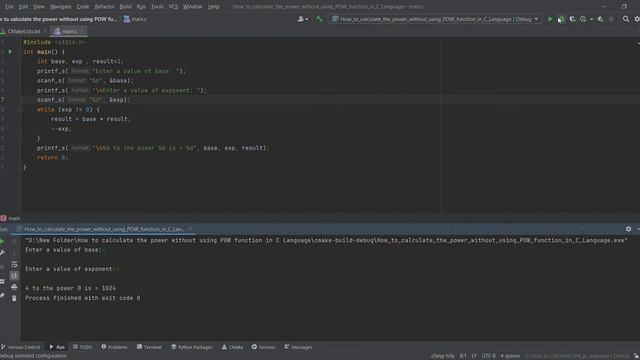Toggle Soft-Wrap in the Run console
This screenshot has height=360, width=640.
(14, 264)
